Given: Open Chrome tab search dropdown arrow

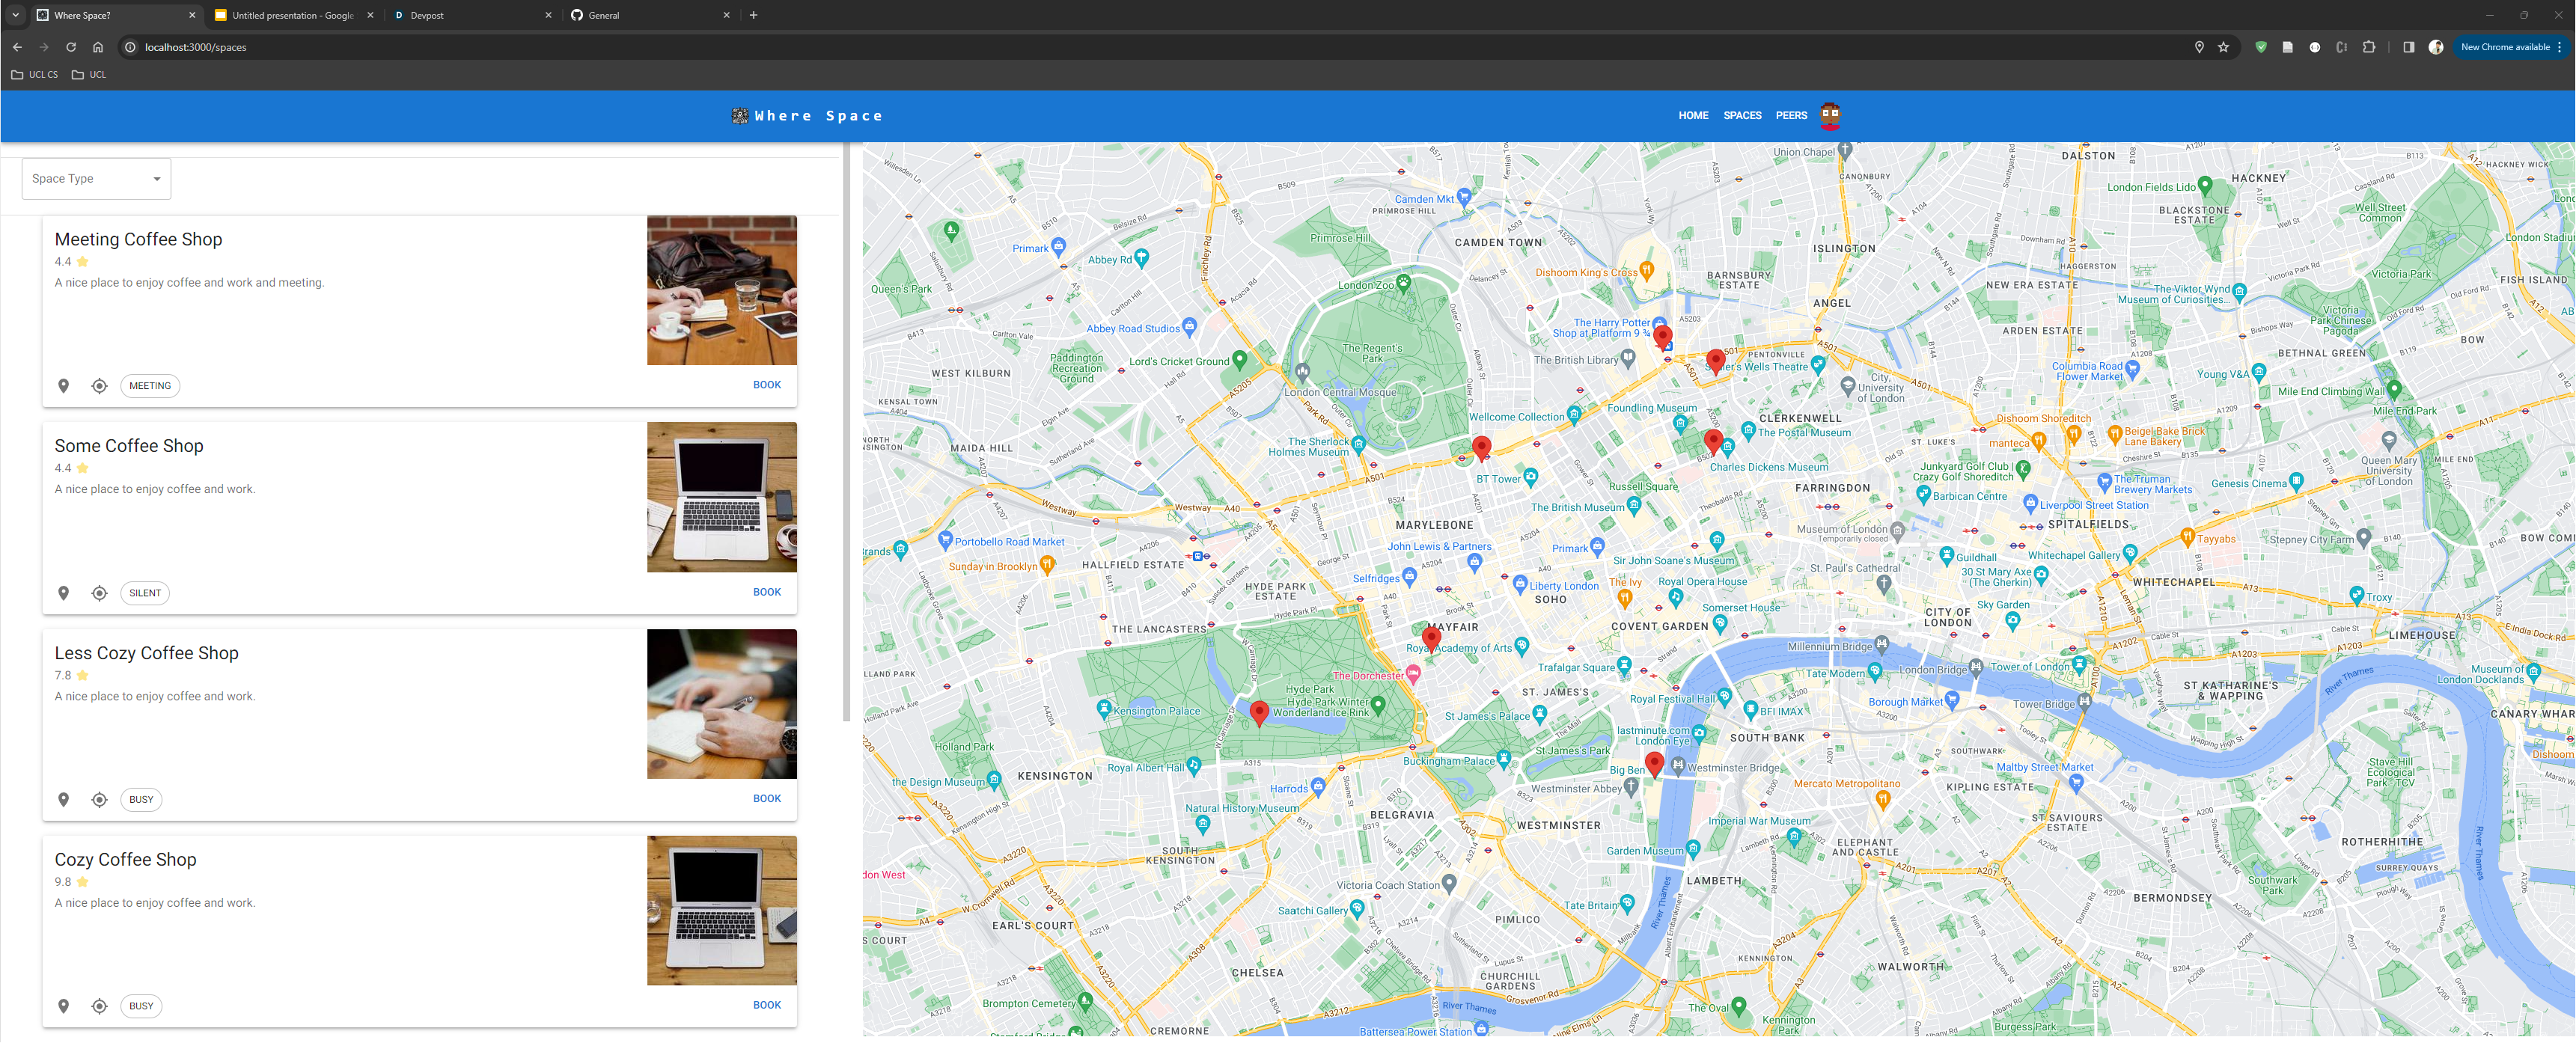Looking at the screenshot, I should (x=15, y=15).
